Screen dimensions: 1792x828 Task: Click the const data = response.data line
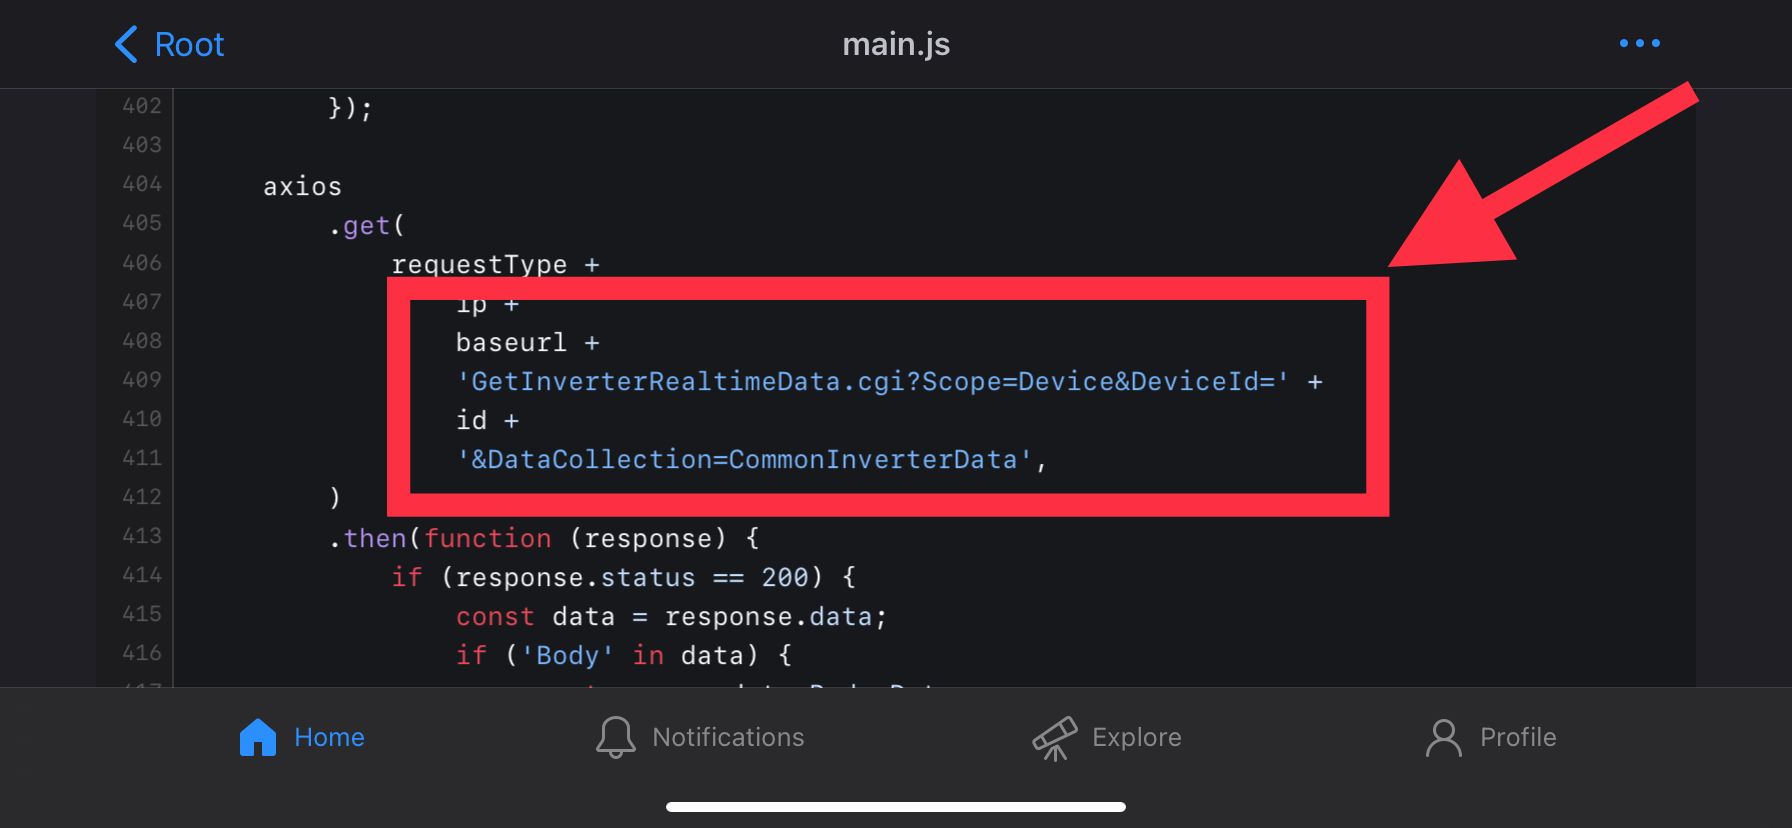pos(671,617)
